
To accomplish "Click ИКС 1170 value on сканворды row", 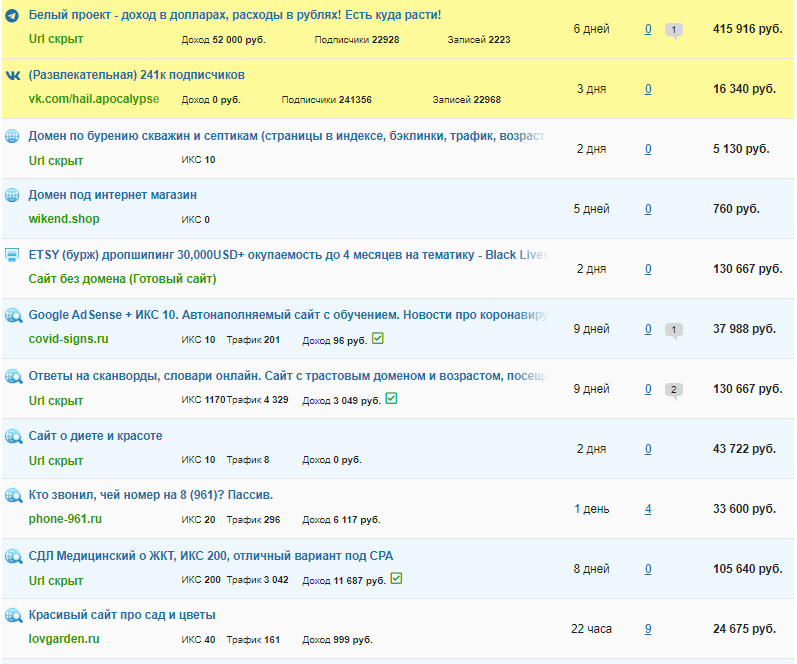I will click(203, 400).
